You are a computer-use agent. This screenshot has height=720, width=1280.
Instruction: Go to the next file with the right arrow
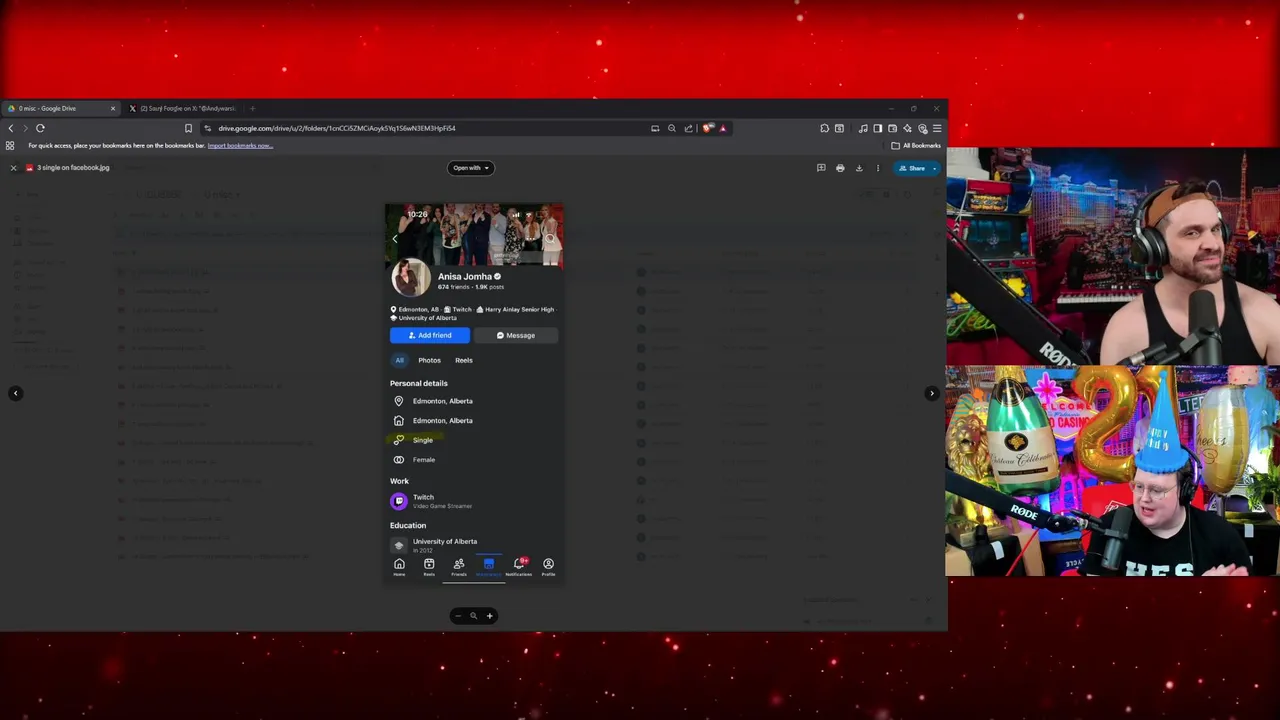[932, 393]
